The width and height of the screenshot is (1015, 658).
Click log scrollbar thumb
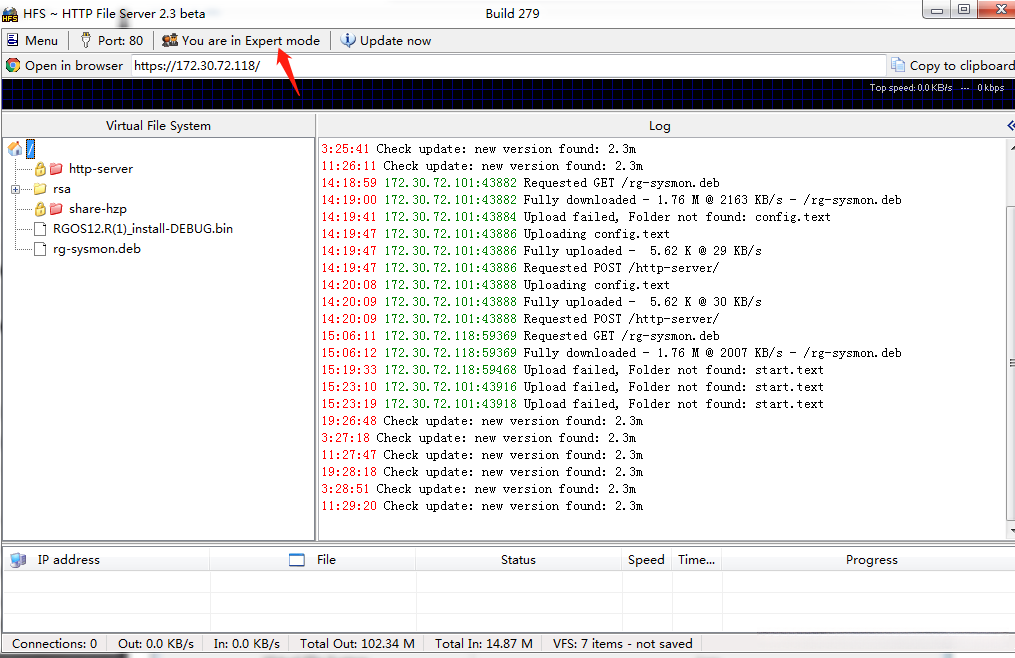[x=1010, y=363]
